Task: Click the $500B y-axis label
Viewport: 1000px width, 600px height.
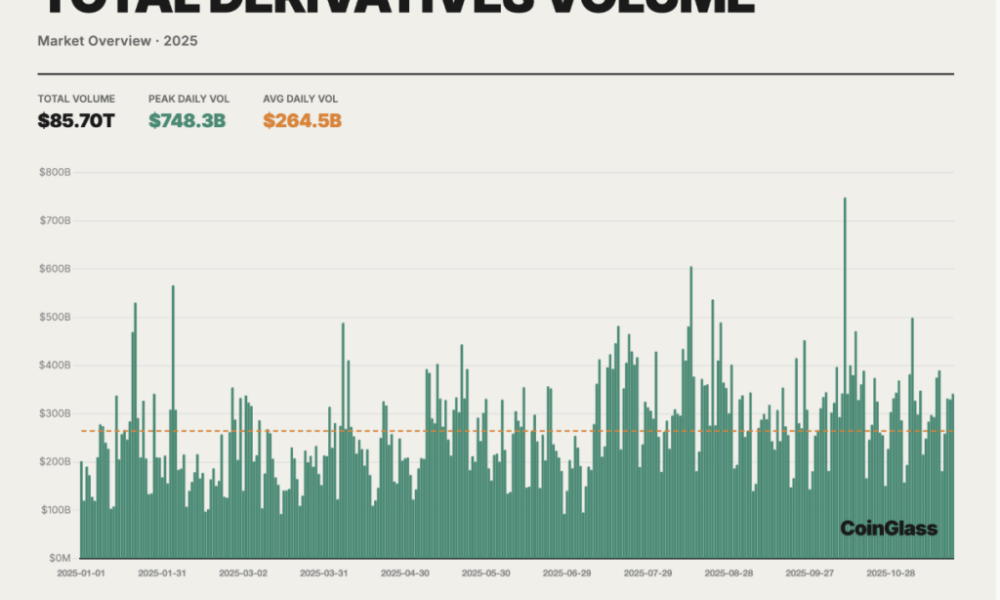Action: point(55,317)
